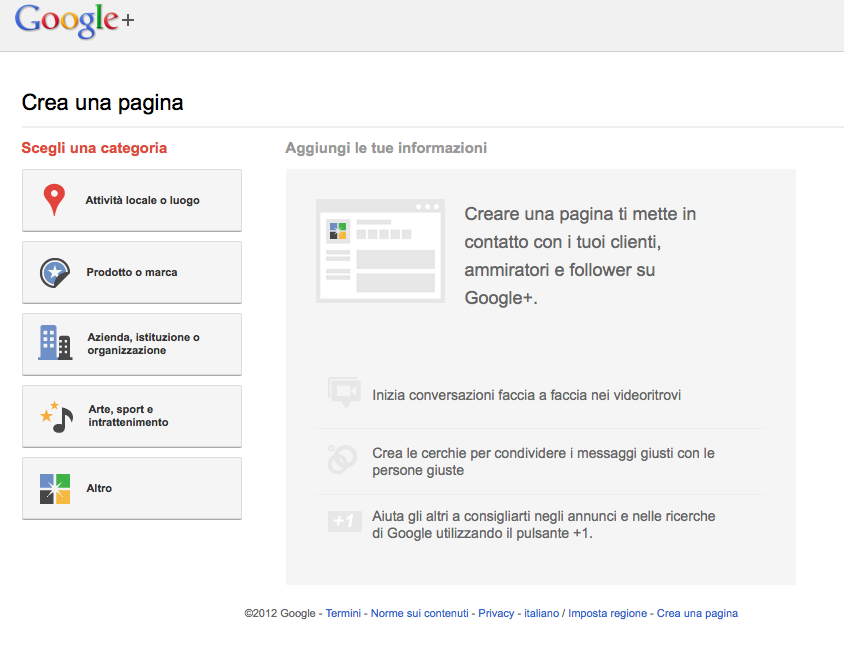Image resolution: width=844 pixels, height=656 pixels.
Task: Click the Scegli una categoria heading
Action: pyautogui.click(x=94, y=148)
